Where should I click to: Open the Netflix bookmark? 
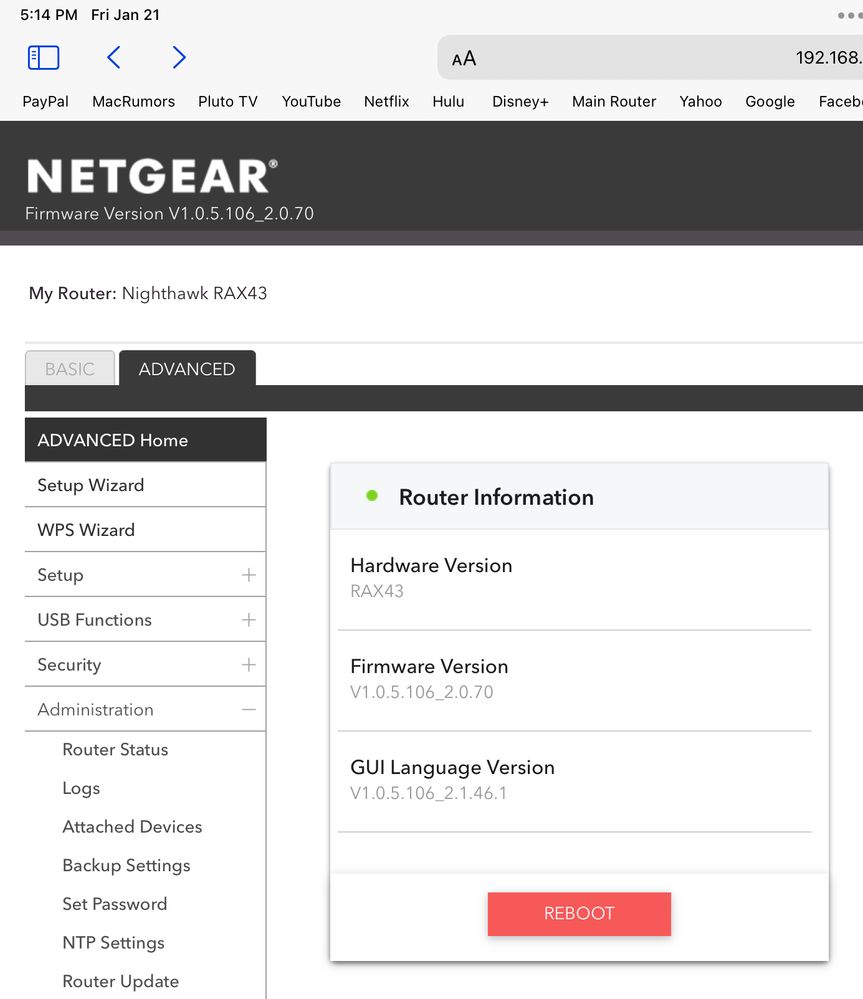[386, 101]
